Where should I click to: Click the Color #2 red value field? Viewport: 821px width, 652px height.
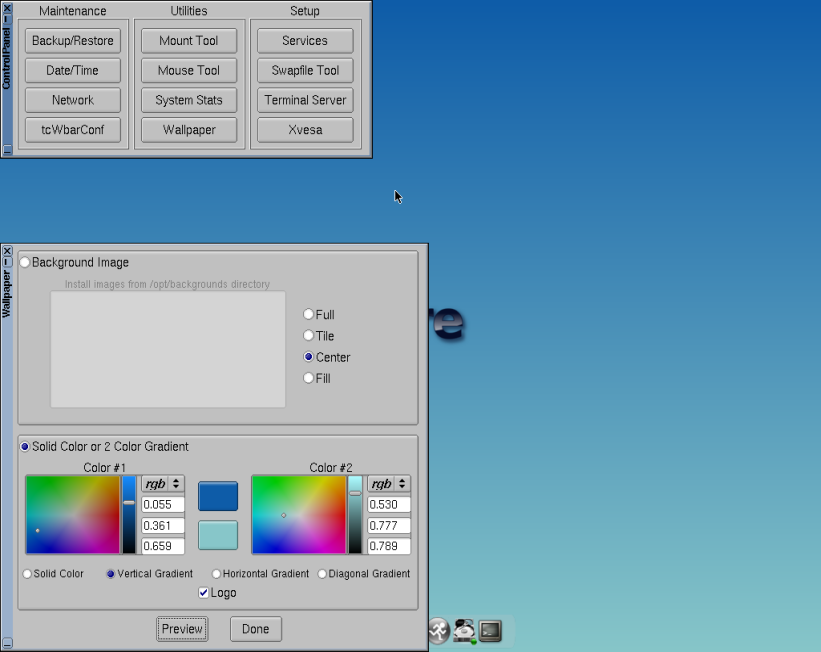click(x=391, y=505)
